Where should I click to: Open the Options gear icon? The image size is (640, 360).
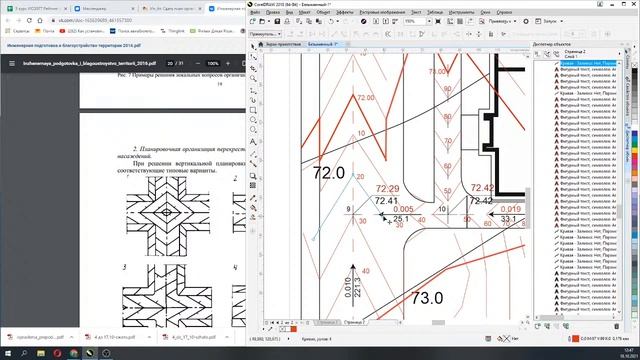526,21
